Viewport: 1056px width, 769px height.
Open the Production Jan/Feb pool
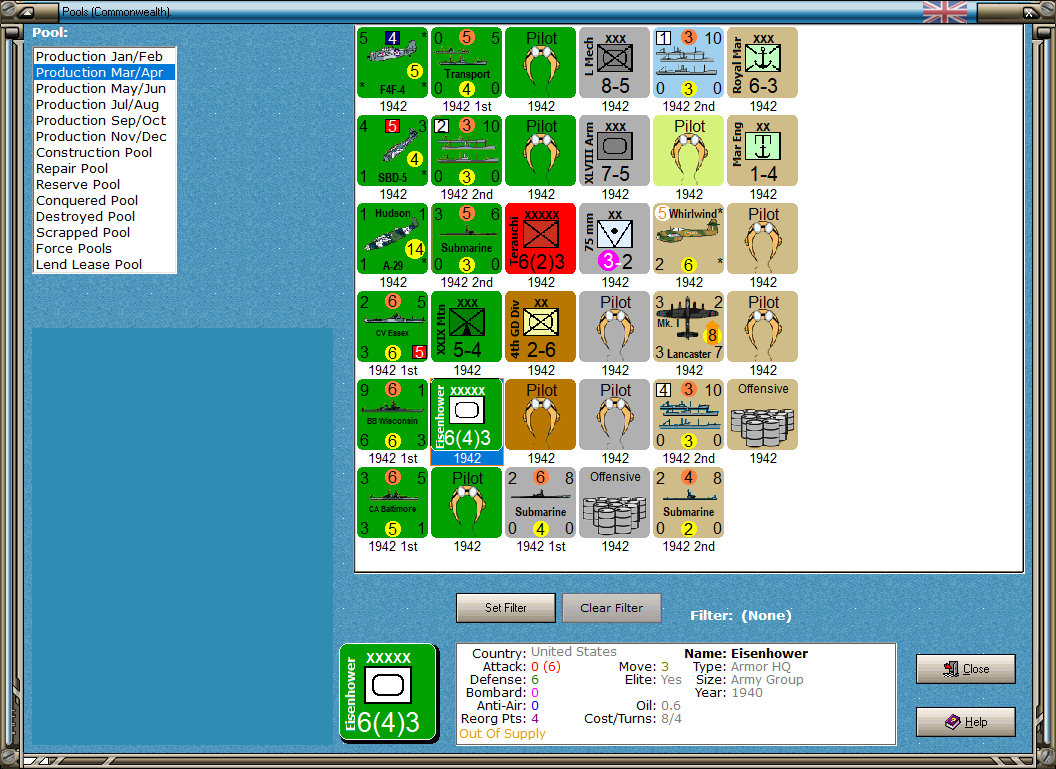(104, 57)
